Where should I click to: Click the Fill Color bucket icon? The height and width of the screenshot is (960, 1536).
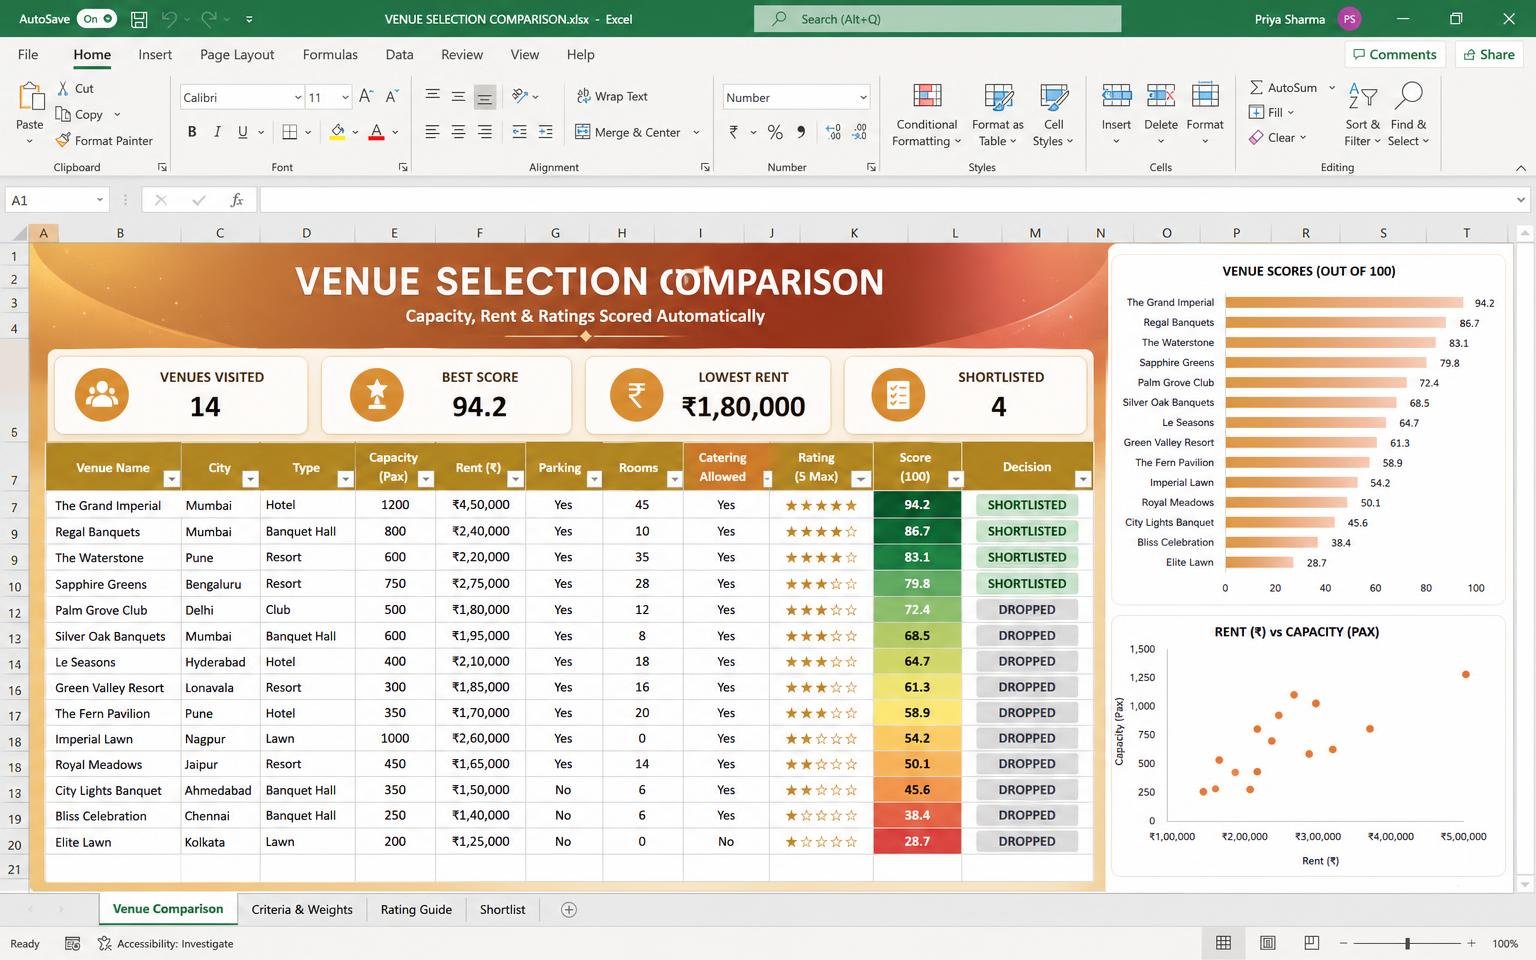338,132
